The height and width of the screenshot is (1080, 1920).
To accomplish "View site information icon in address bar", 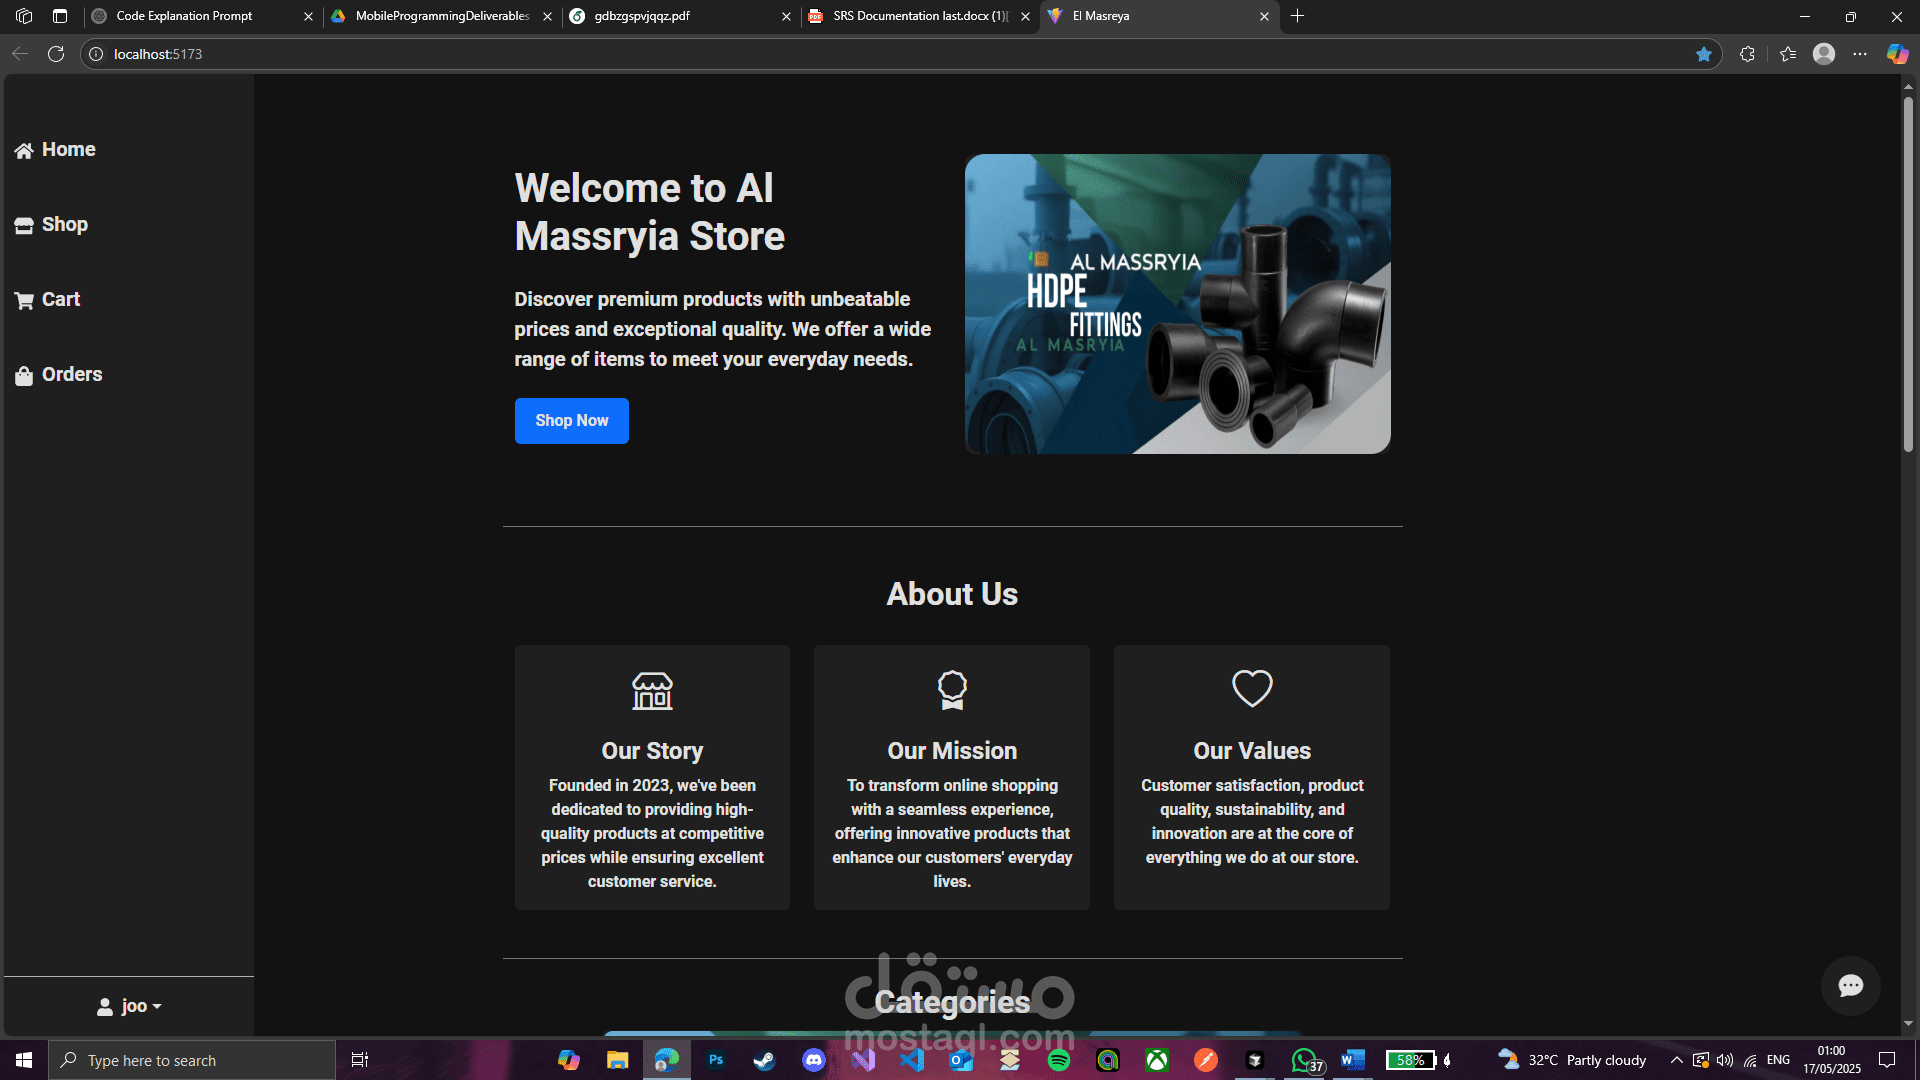I will pos(96,54).
